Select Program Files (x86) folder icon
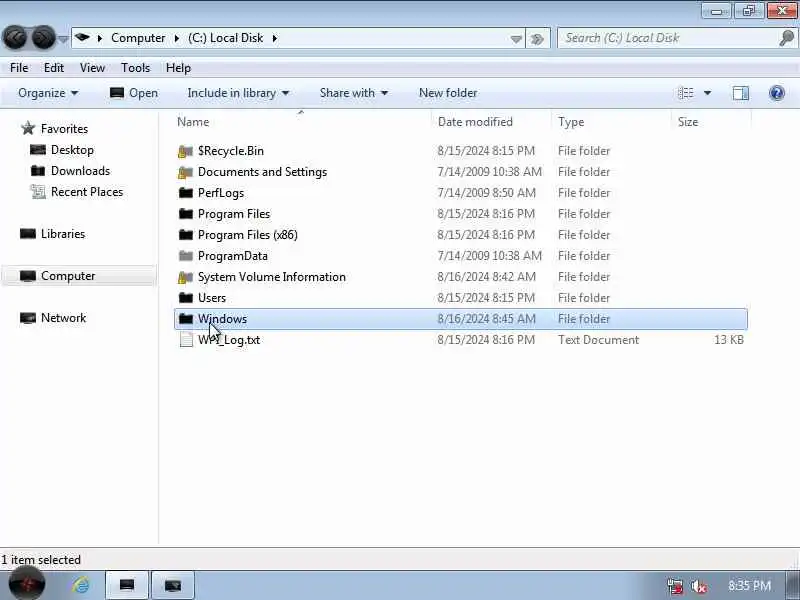Image resolution: width=800 pixels, height=600 pixels. [x=186, y=235]
